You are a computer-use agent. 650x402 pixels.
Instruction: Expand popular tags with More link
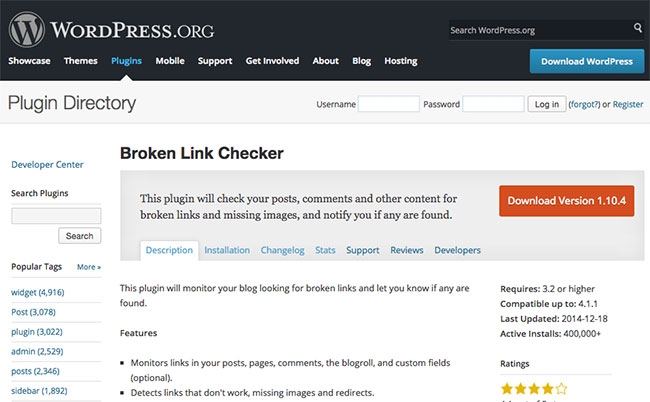tap(89, 267)
